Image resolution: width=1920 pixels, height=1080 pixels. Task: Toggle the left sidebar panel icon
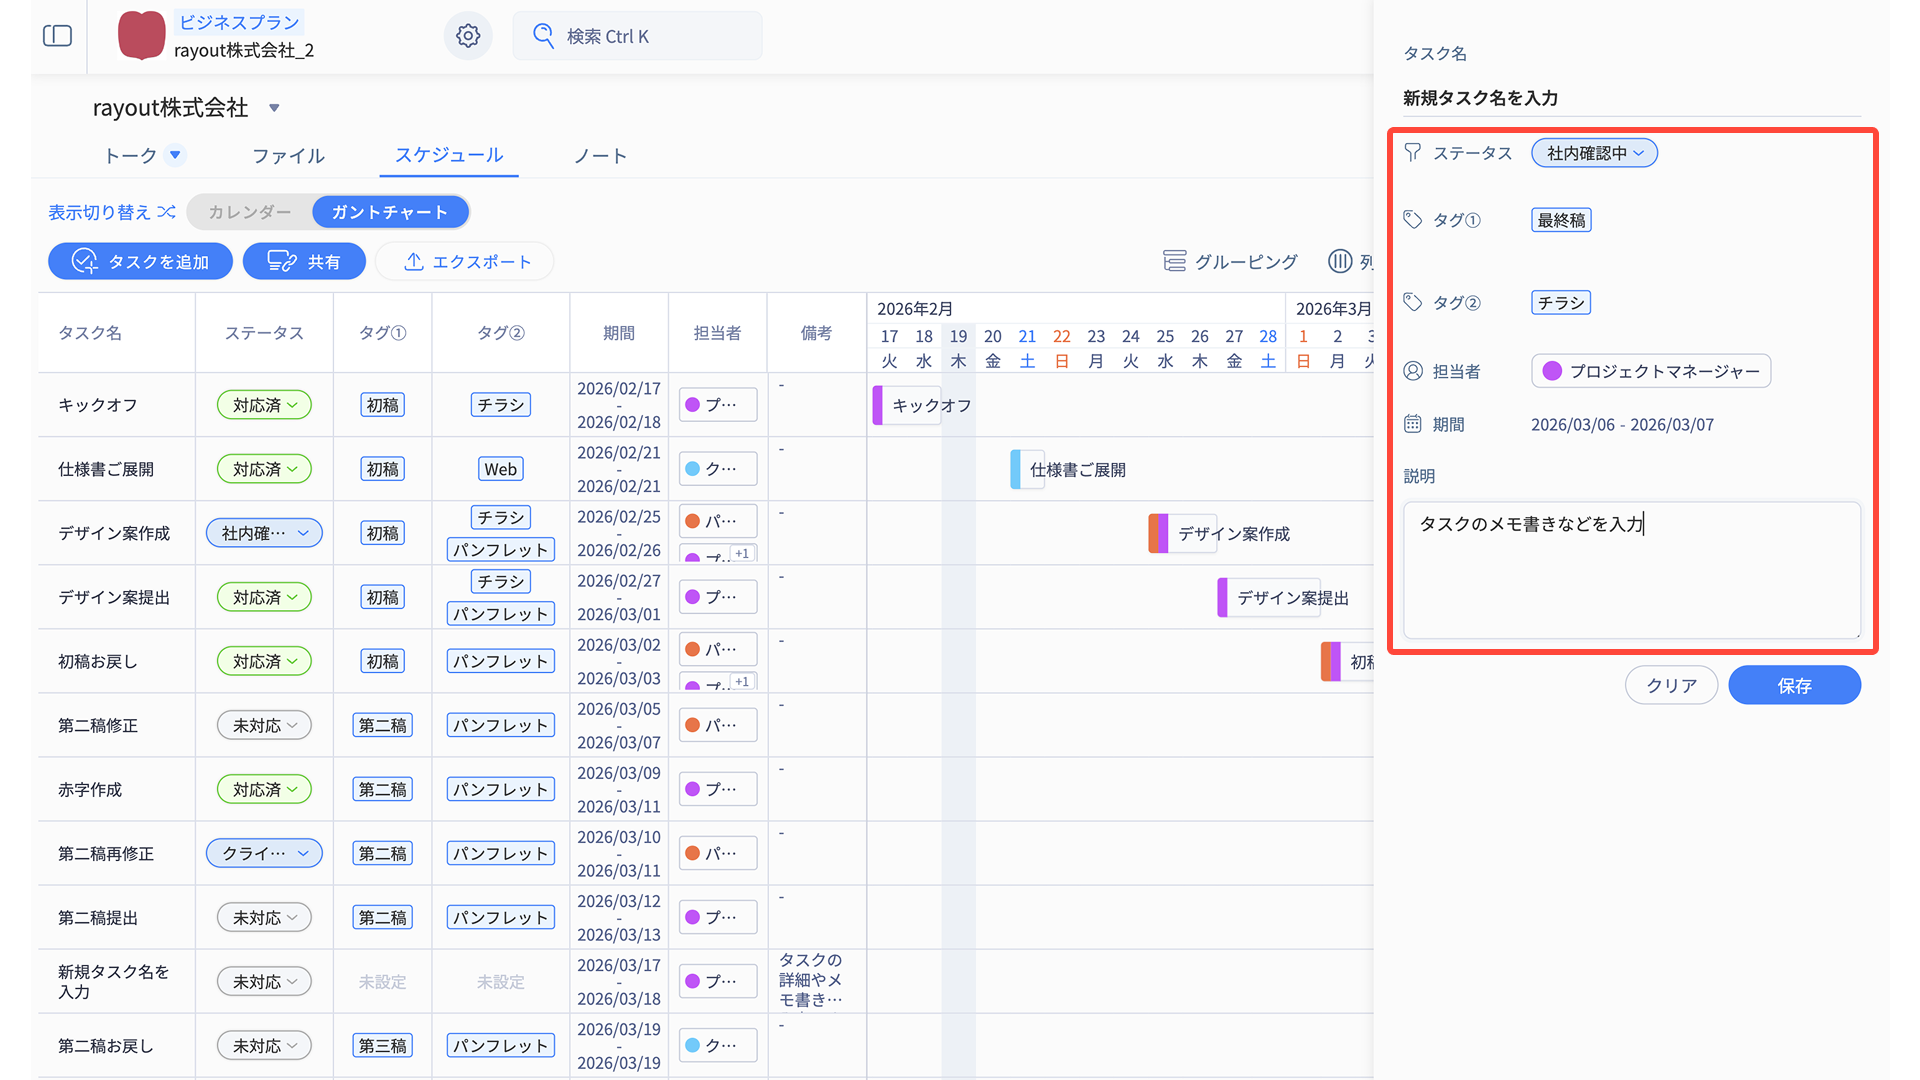58,36
